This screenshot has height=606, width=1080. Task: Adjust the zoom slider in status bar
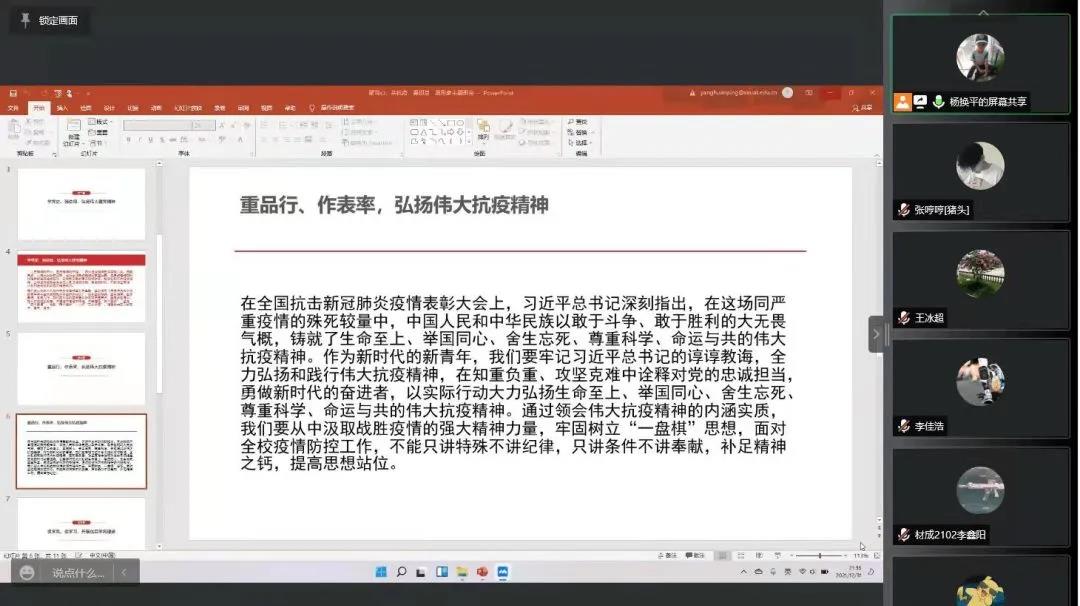(820, 555)
